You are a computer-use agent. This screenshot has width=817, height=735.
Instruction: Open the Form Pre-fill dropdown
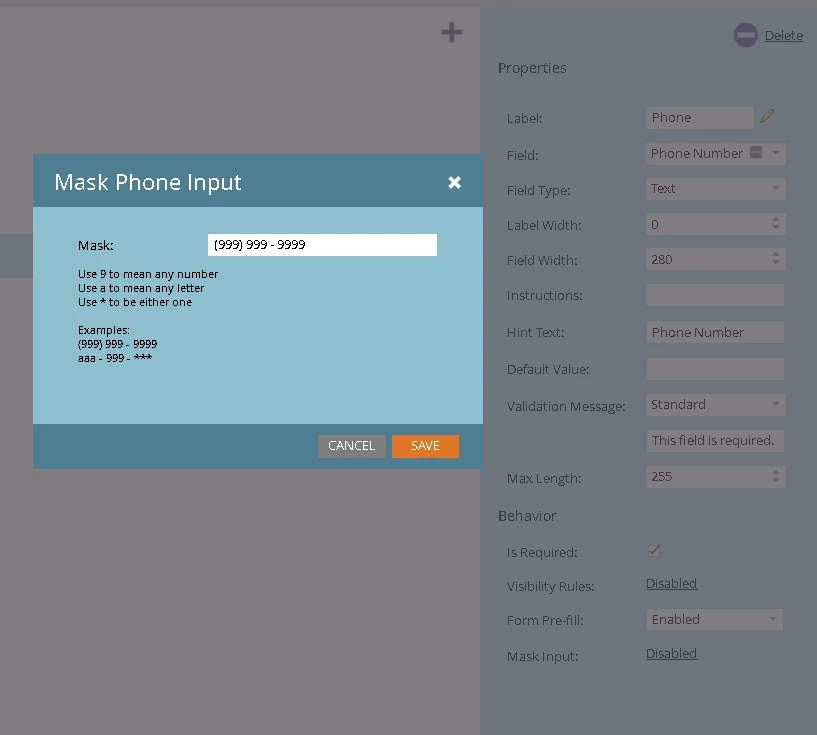pos(715,619)
